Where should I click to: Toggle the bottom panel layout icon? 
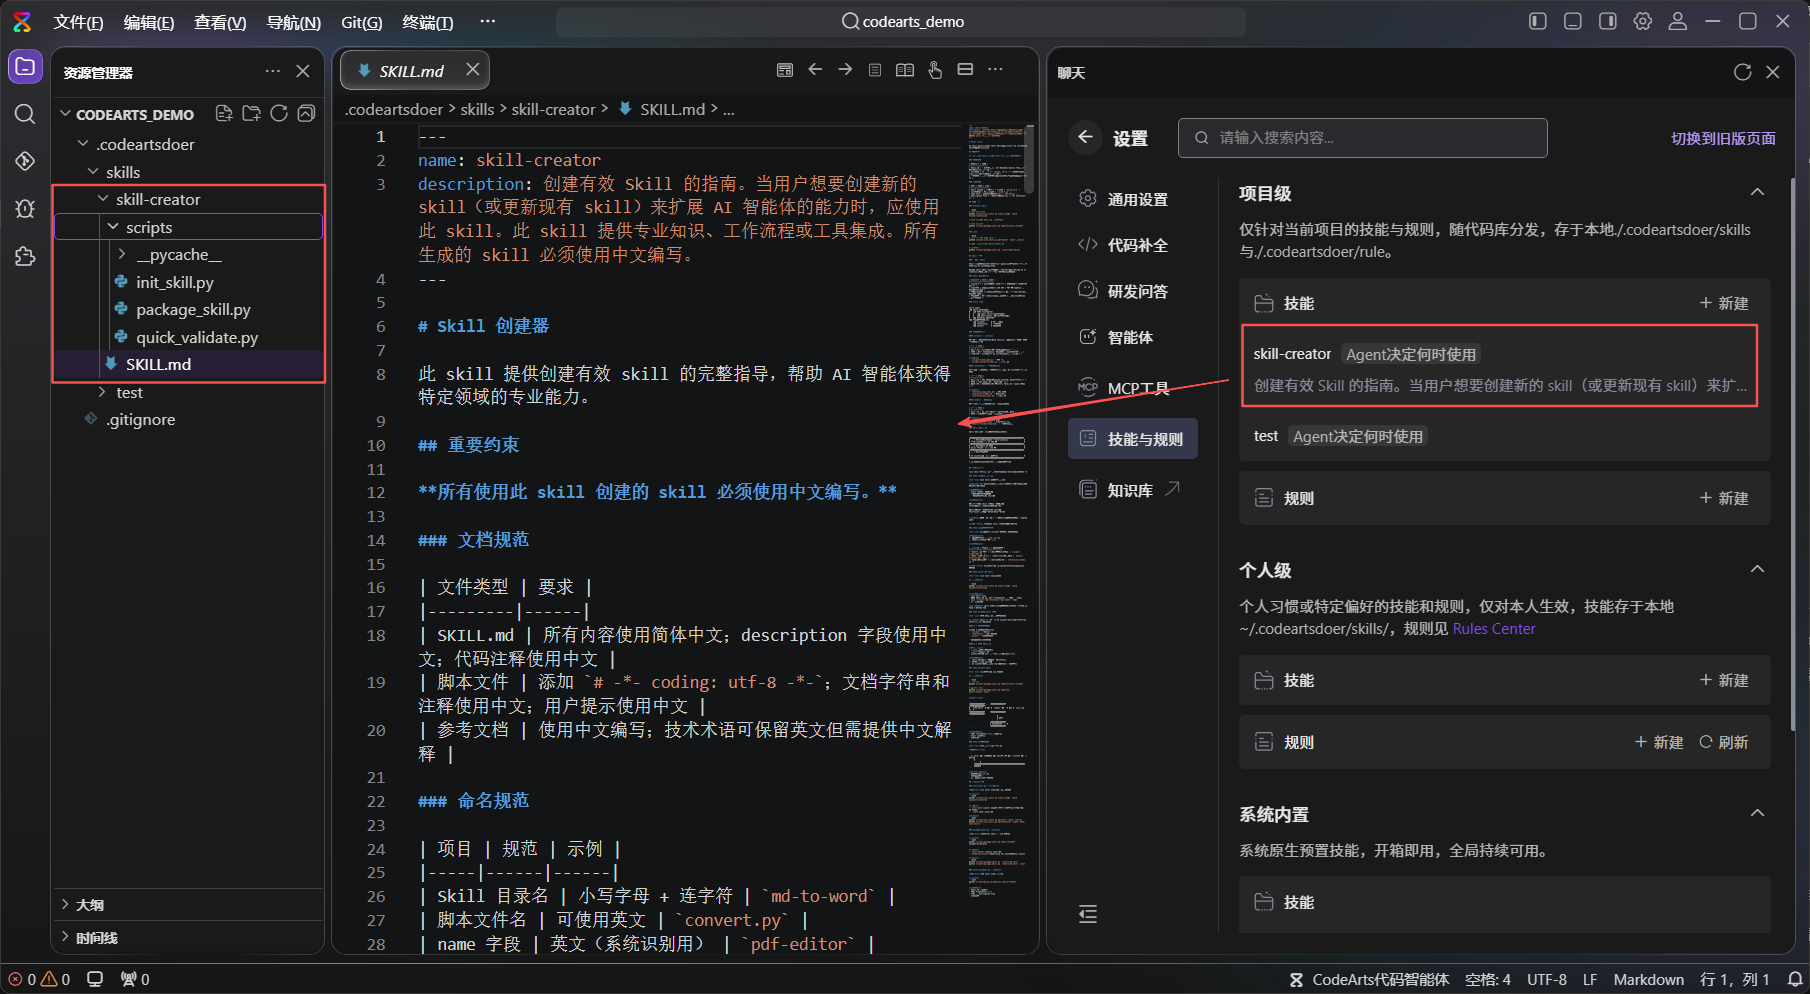(x=1573, y=21)
